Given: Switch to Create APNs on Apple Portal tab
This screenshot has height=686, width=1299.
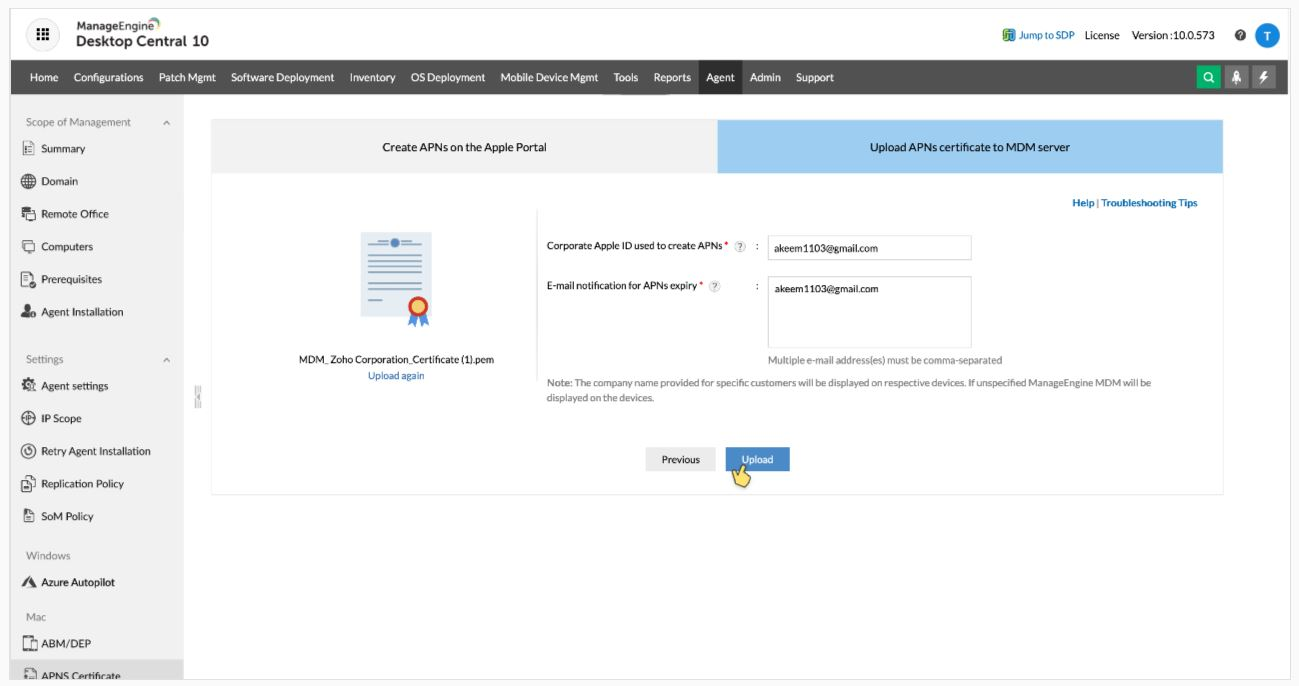Looking at the screenshot, I should pos(464,147).
